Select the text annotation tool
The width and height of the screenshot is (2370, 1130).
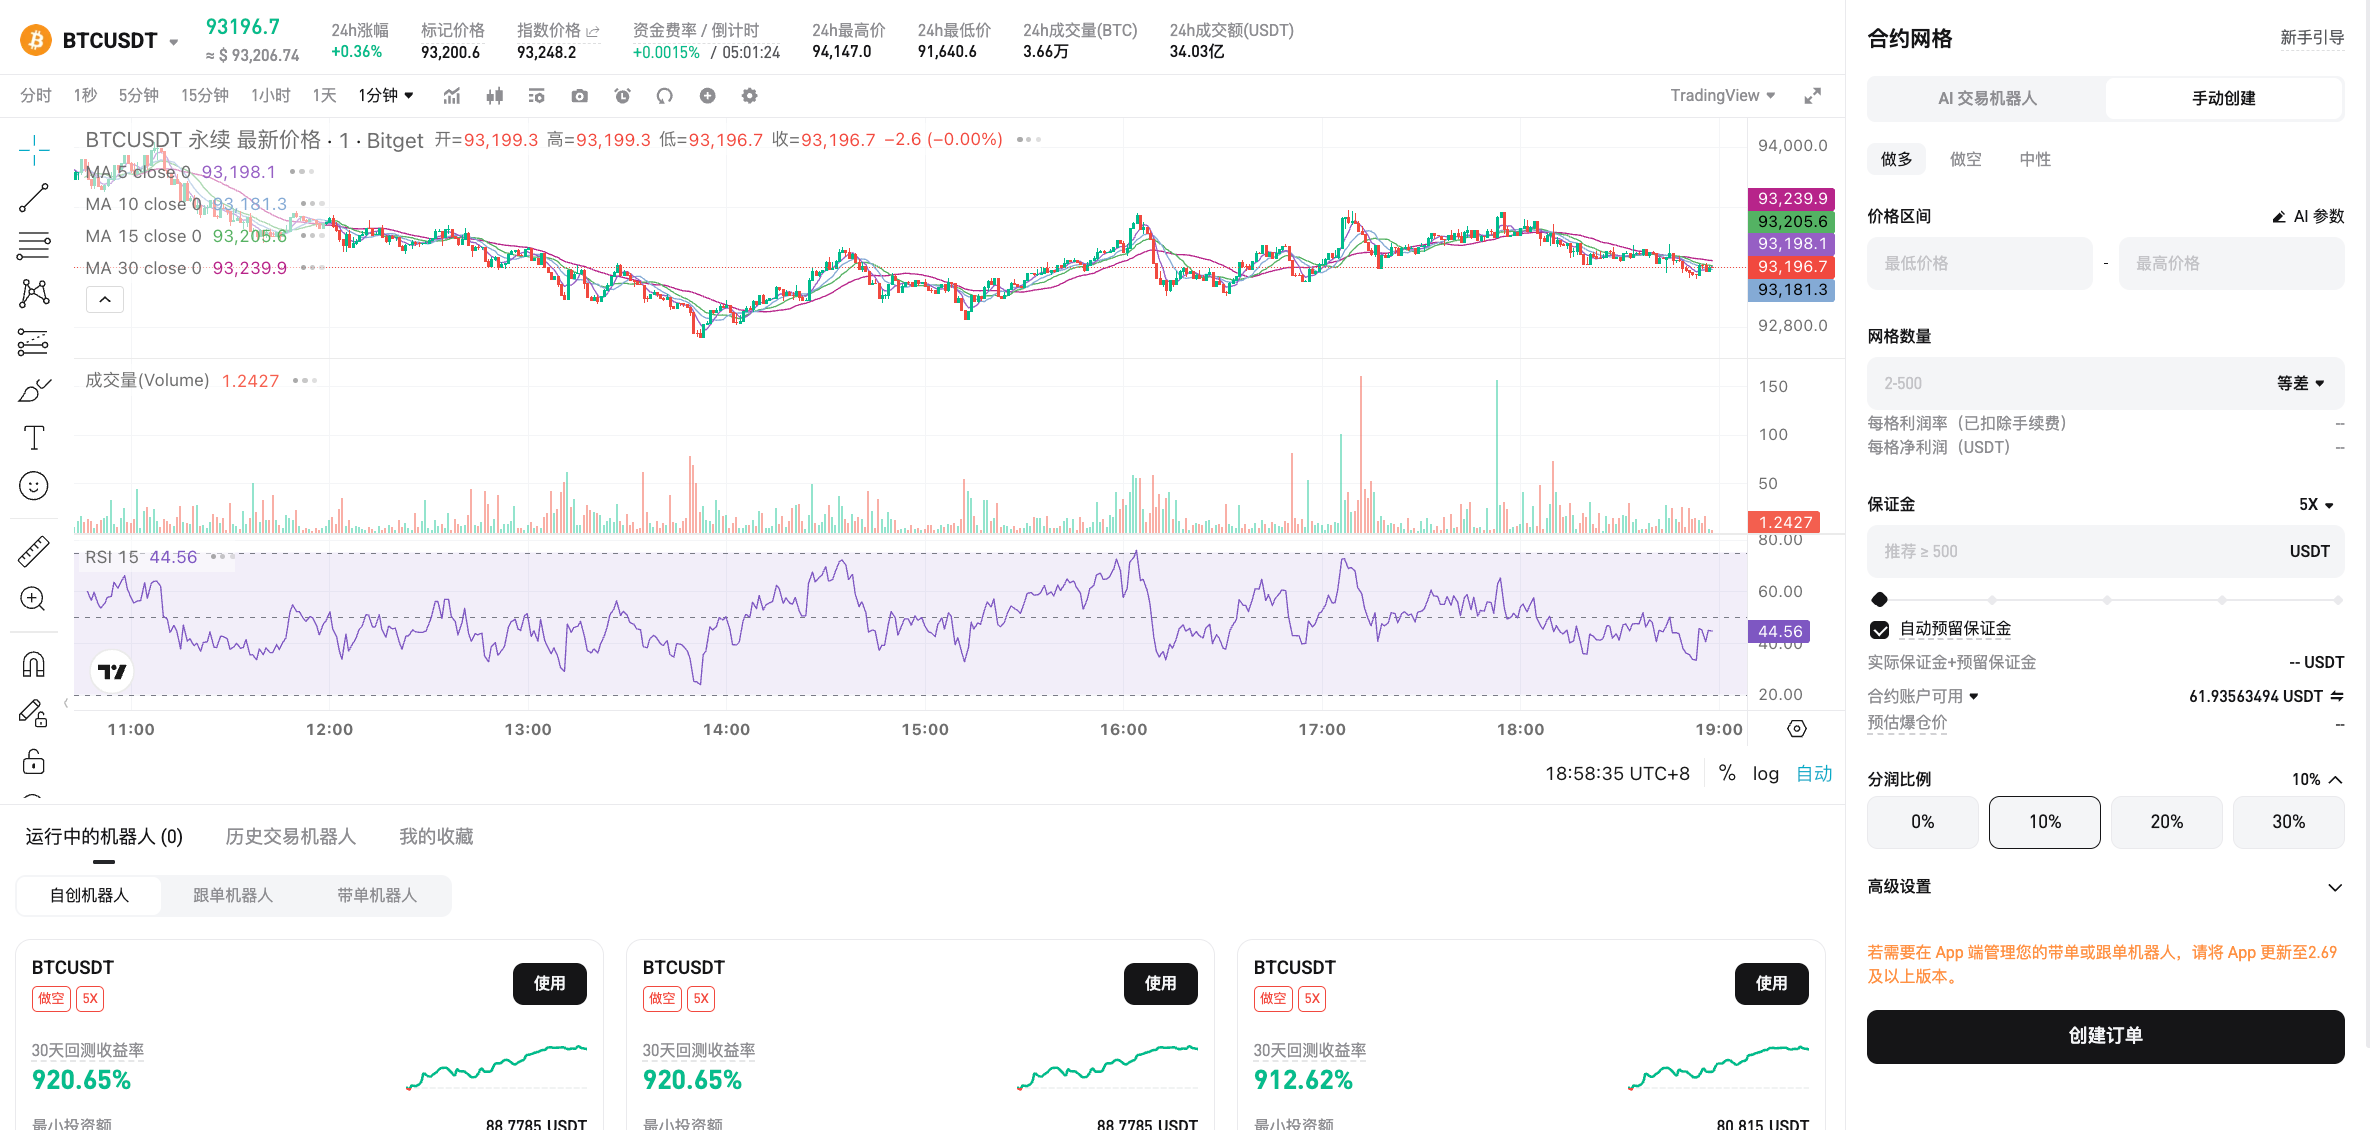[x=33, y=438]
